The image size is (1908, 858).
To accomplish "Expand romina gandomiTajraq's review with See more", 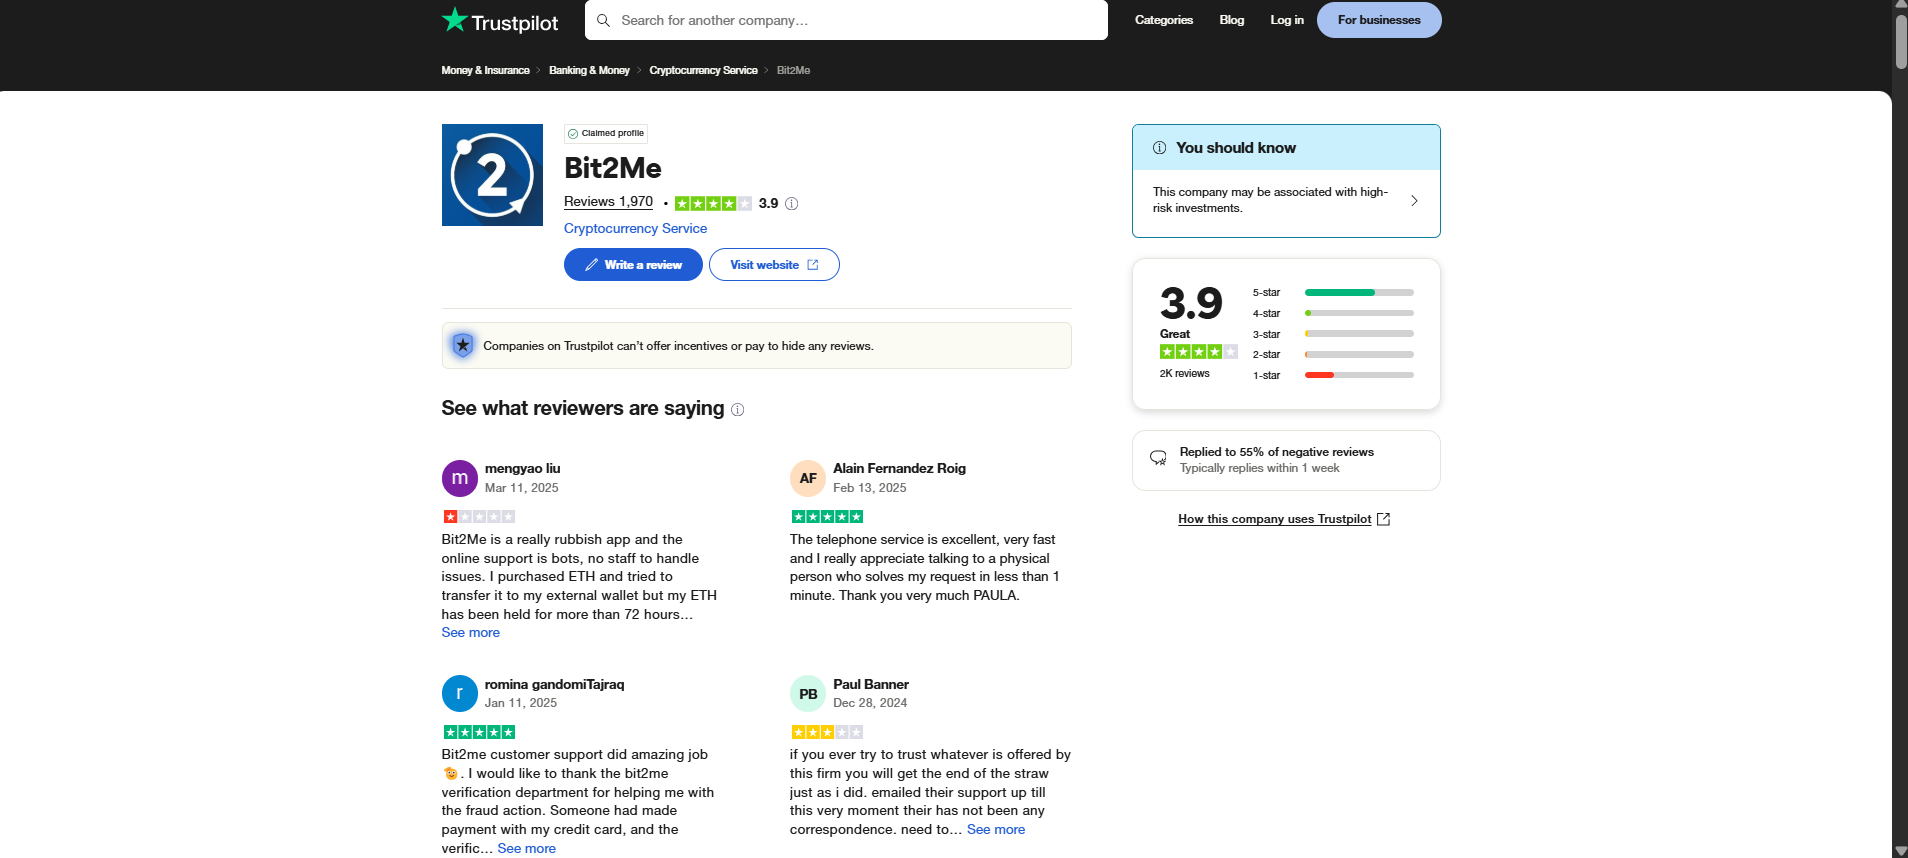I will pyautogui.click(x=527, y=849).
